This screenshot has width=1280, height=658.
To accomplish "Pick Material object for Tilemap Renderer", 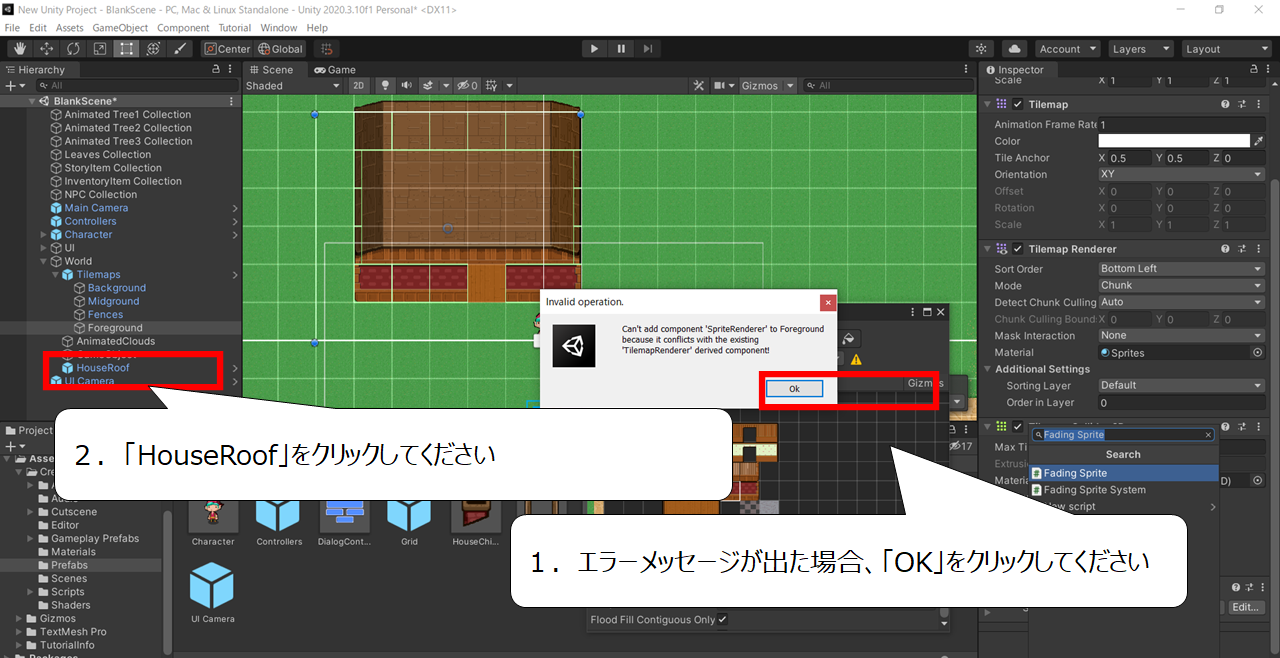I will (x=1257, y=352).
